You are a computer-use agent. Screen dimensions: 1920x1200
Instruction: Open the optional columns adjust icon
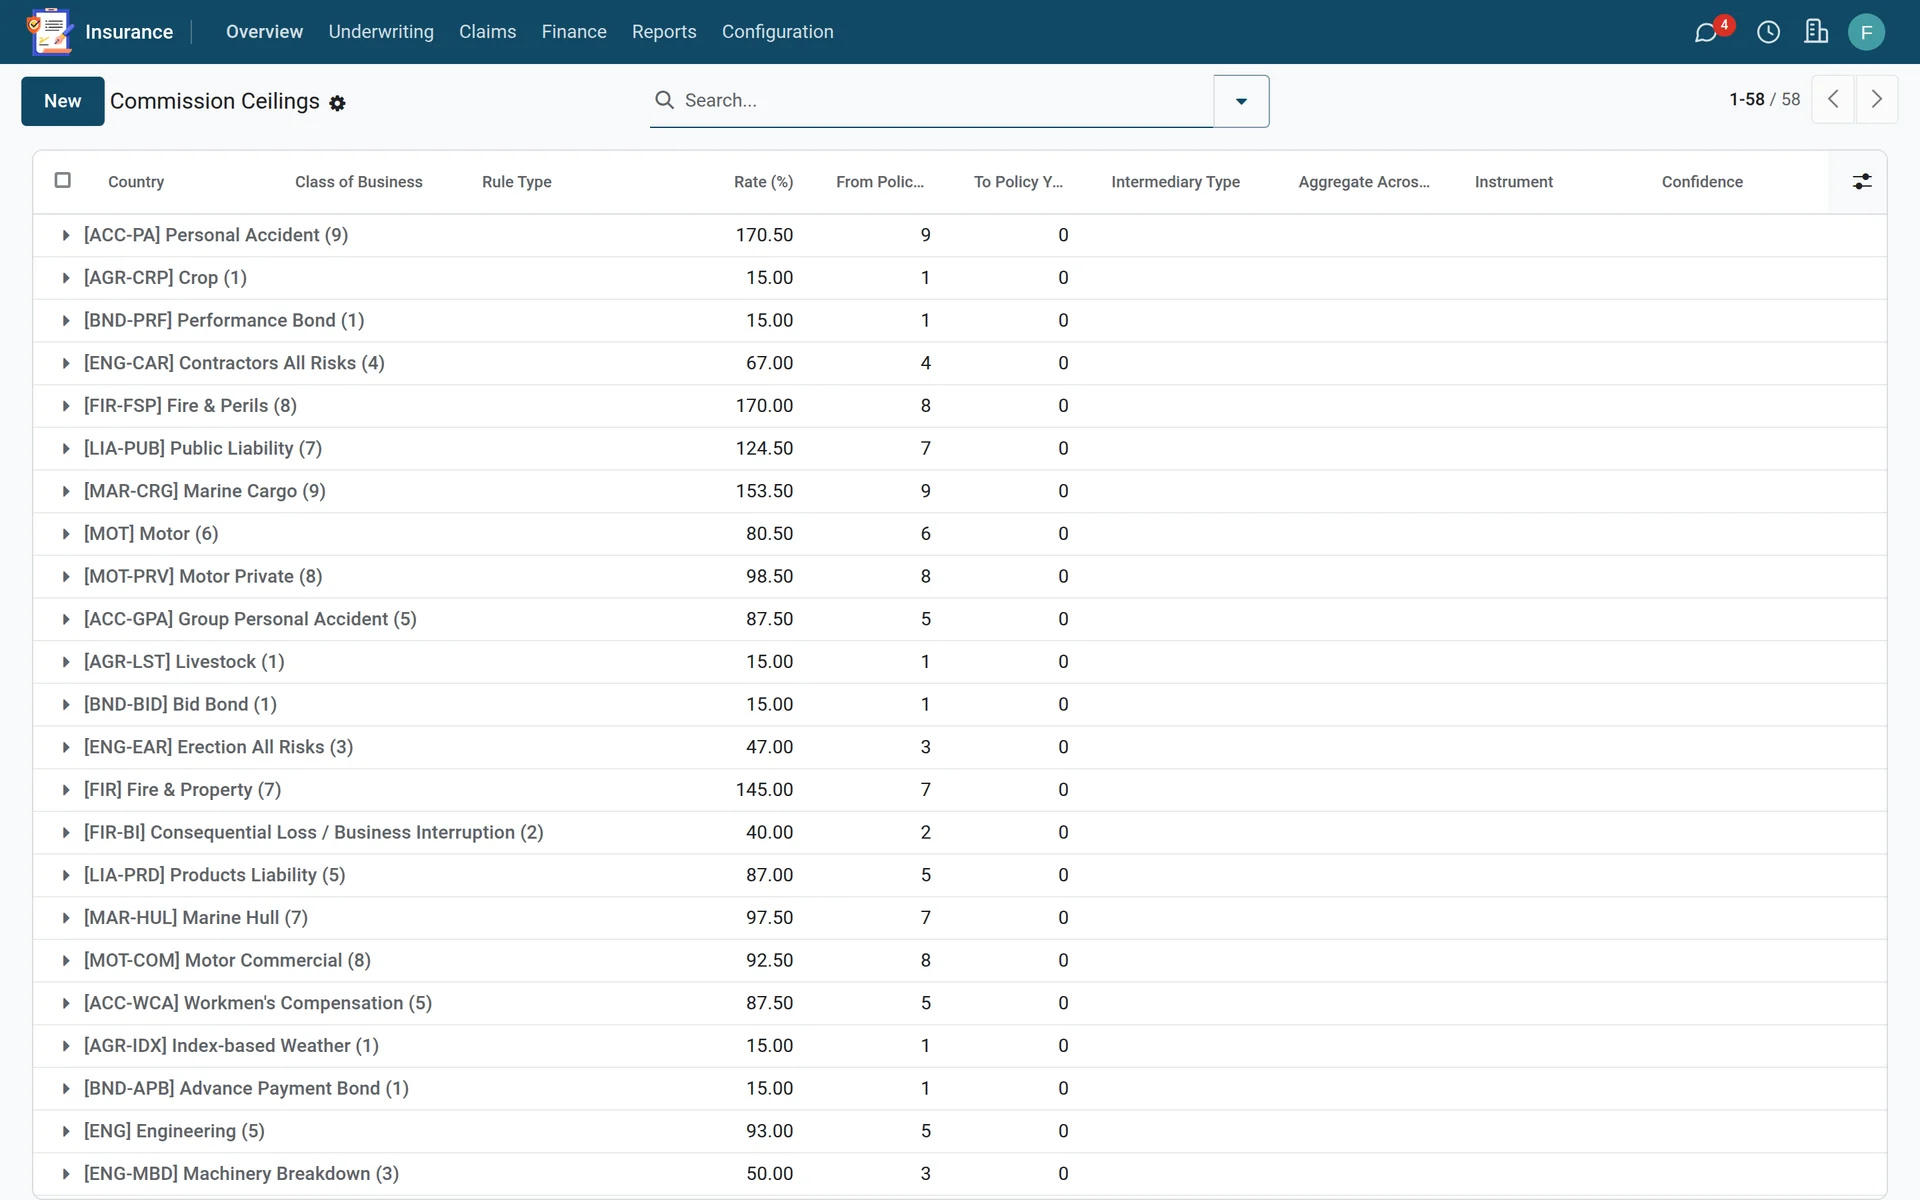1862,181
